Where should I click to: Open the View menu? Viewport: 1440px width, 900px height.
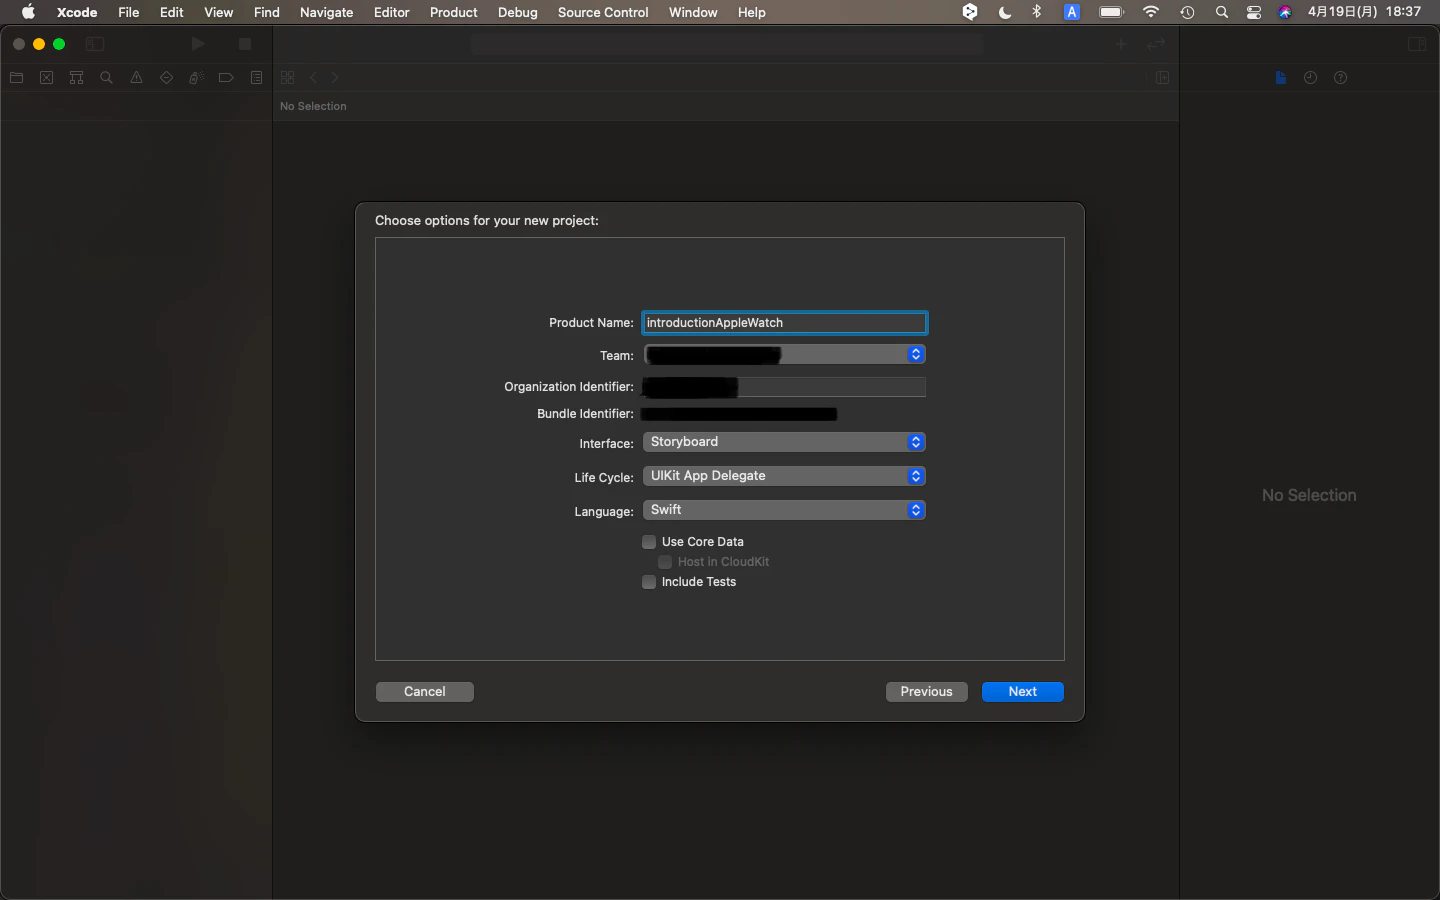coord(218,12)
